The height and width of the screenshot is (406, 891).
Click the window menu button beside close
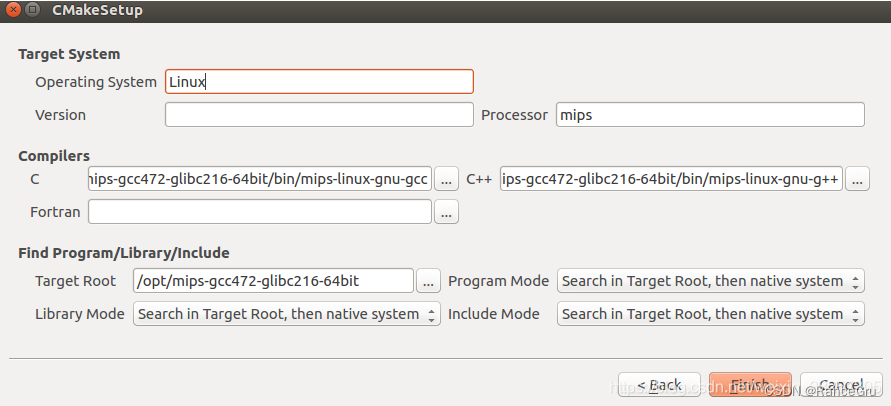pyautogui.click(x=32, y=10)
